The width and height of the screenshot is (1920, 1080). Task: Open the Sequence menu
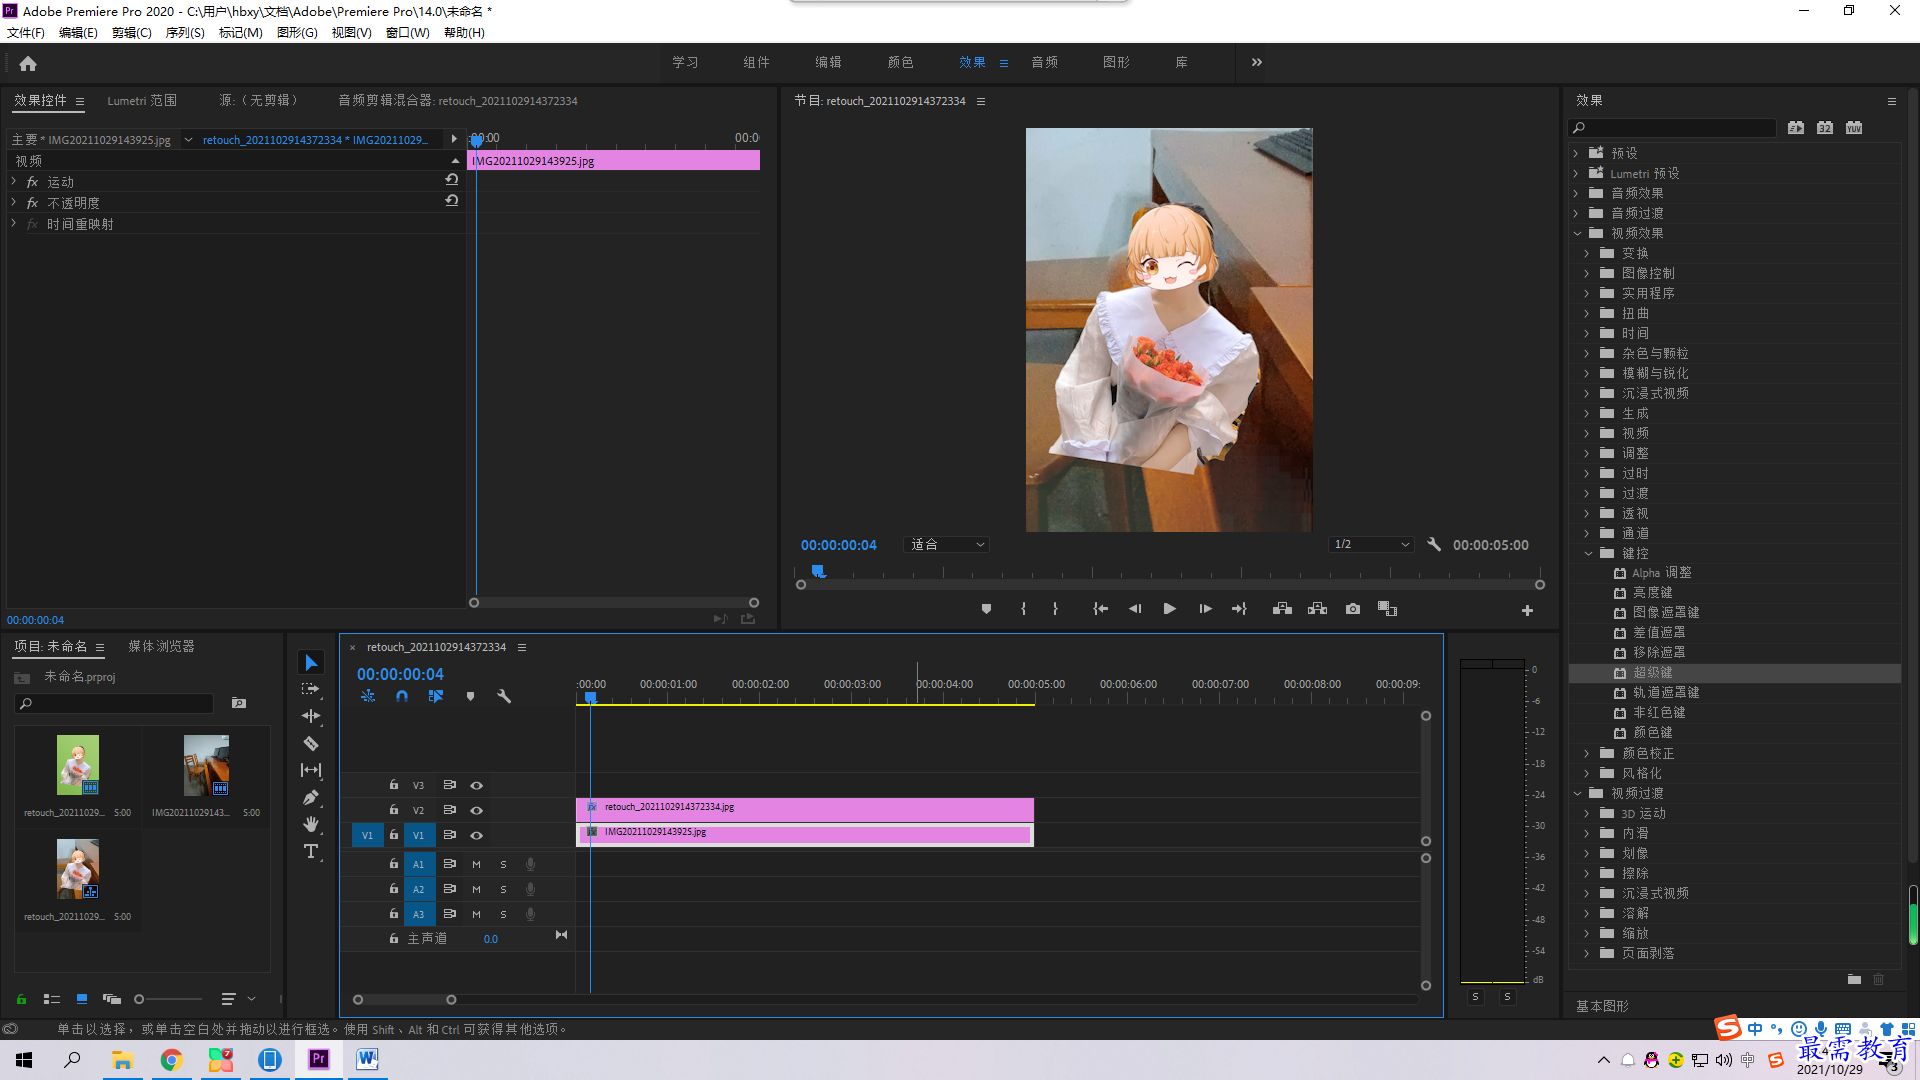(x=185, y=33)
